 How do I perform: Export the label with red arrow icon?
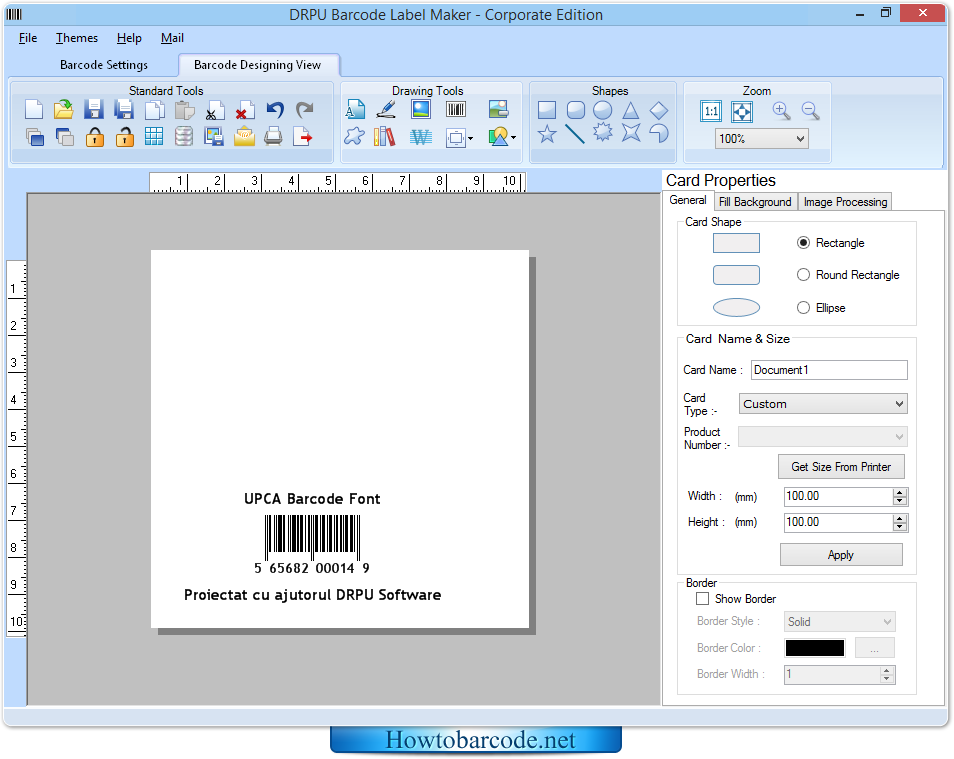click(302, 137)
